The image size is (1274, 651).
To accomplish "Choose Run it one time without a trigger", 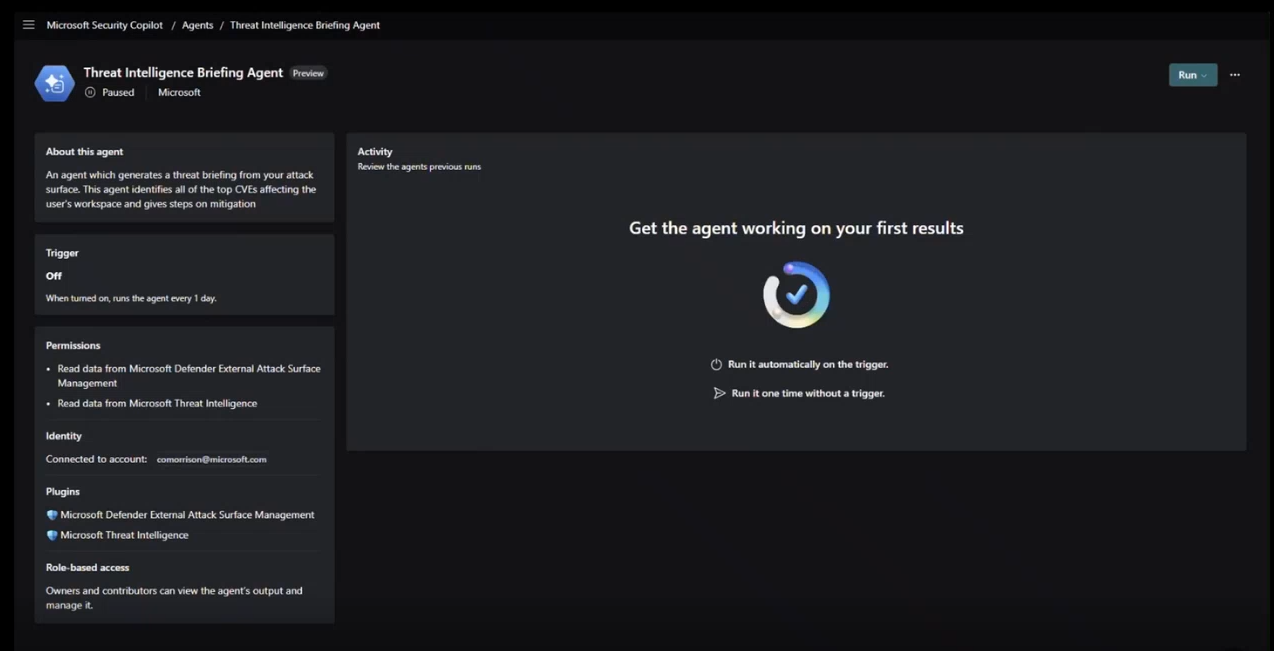I will pos(808,393).
